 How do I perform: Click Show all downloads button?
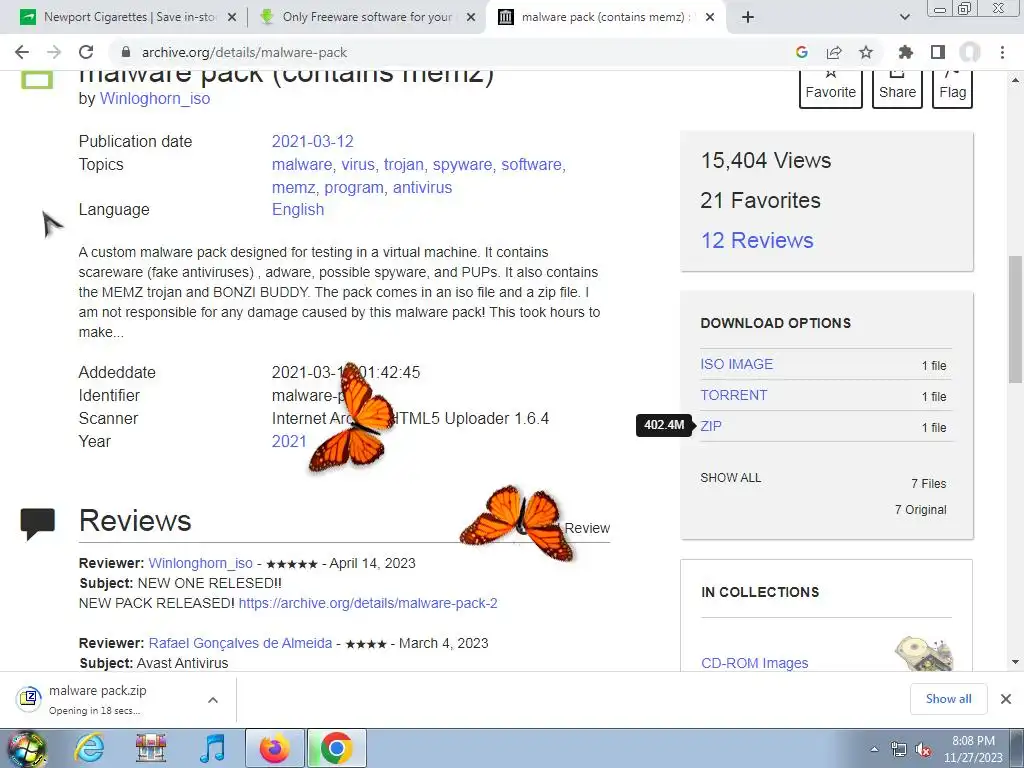click(948, 699)
